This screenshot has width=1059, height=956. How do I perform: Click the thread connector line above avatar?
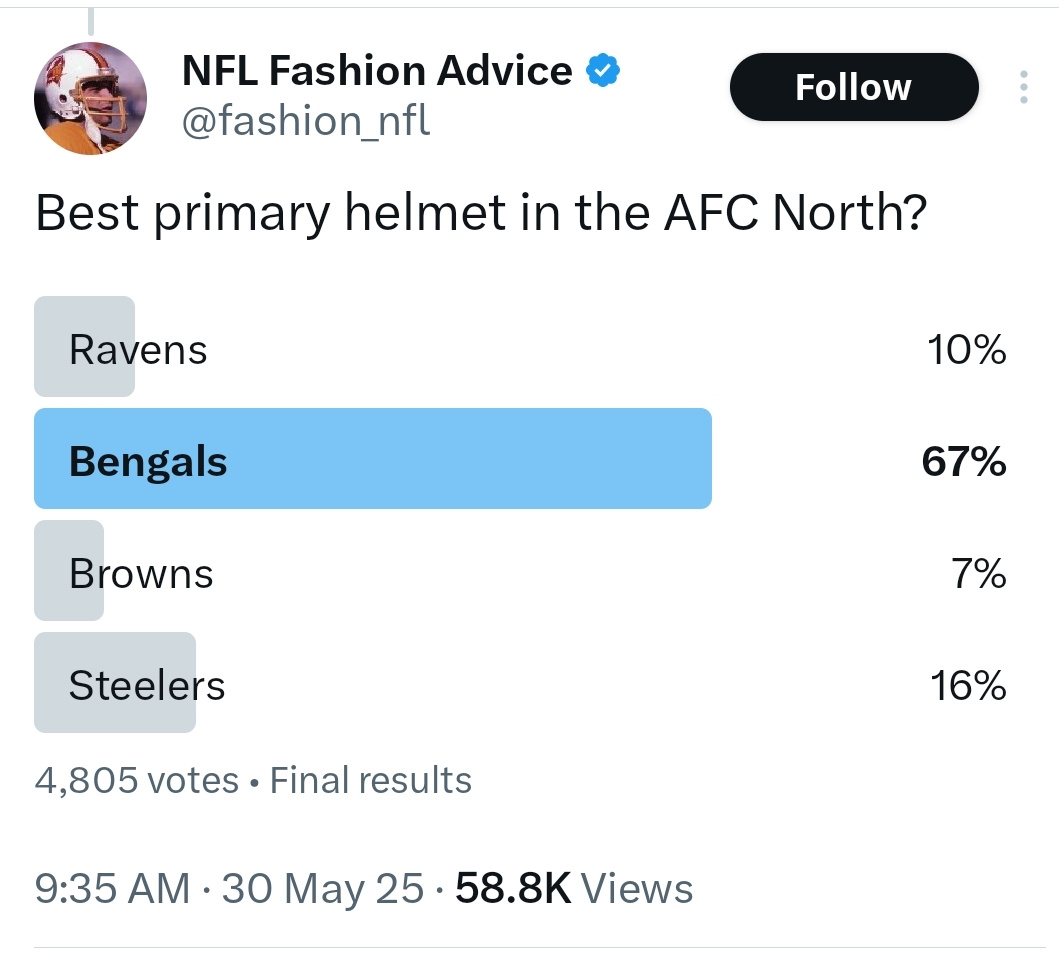pyautogui.click(x=91, y=21)
